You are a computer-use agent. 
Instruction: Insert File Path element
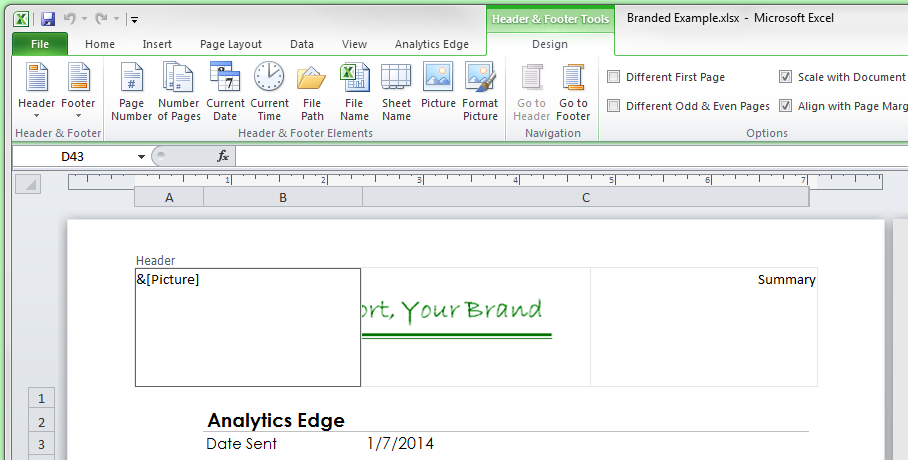tap(312, 91)
